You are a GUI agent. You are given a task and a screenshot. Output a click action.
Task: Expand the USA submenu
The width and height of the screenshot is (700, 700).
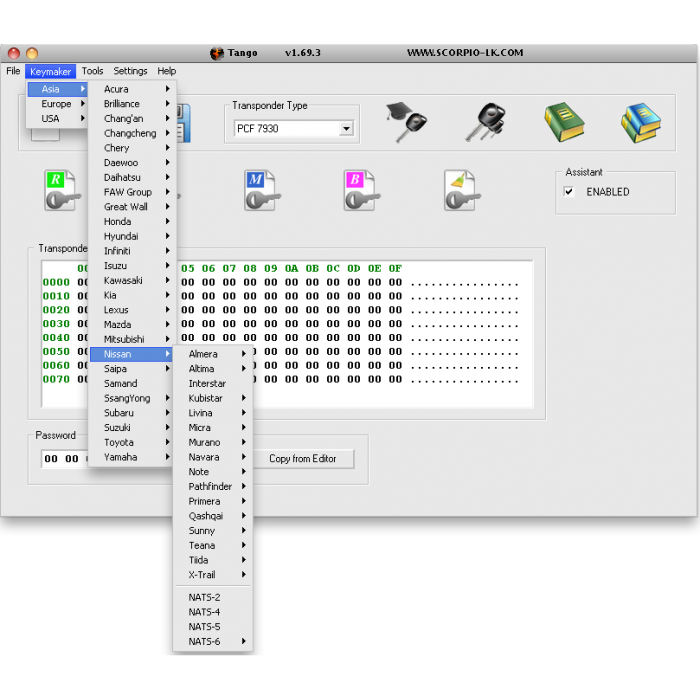tap(57, 119)
